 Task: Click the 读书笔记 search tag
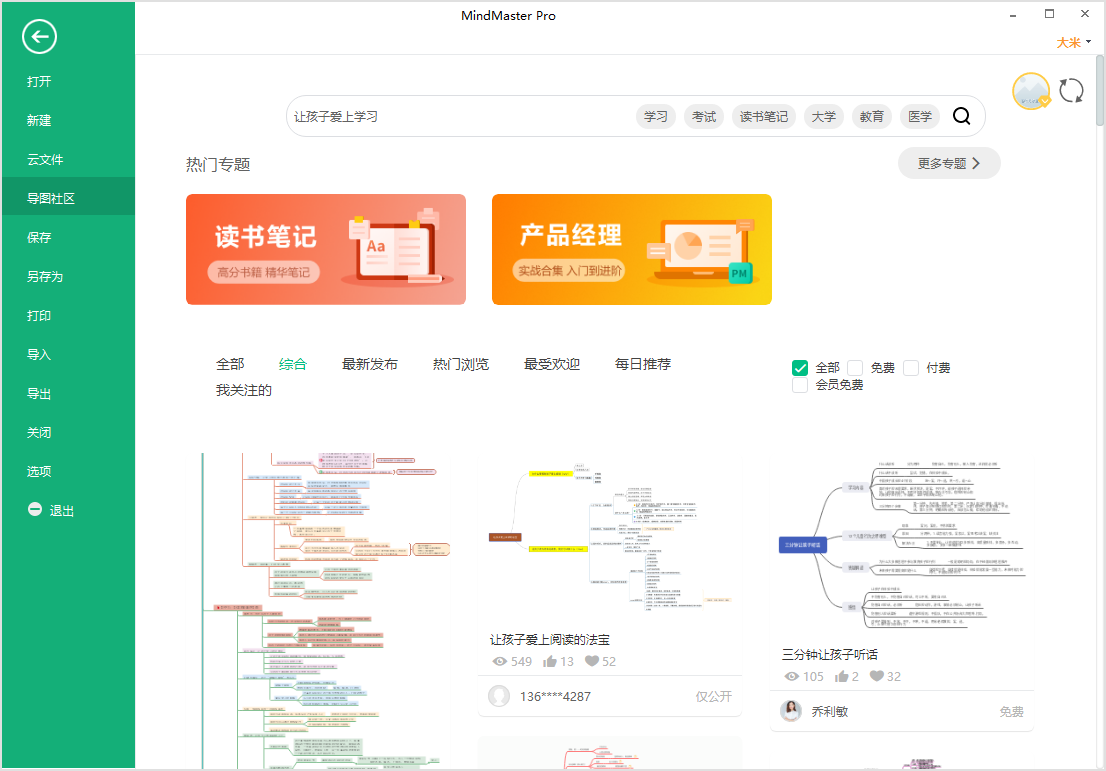[764, 117]
